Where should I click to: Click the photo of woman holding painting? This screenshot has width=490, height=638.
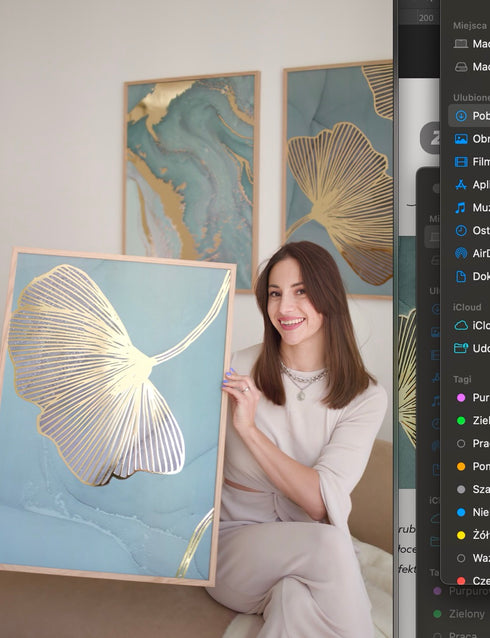(197, 319)
